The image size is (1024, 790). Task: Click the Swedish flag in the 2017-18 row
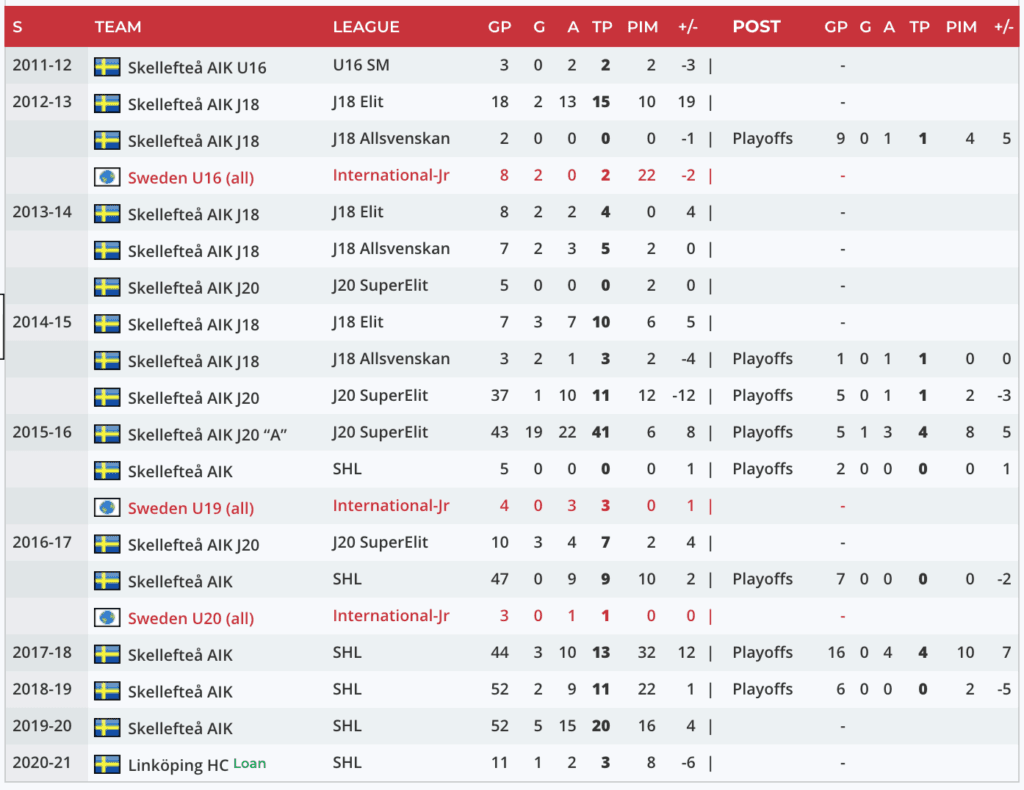[x=107, y=654]
